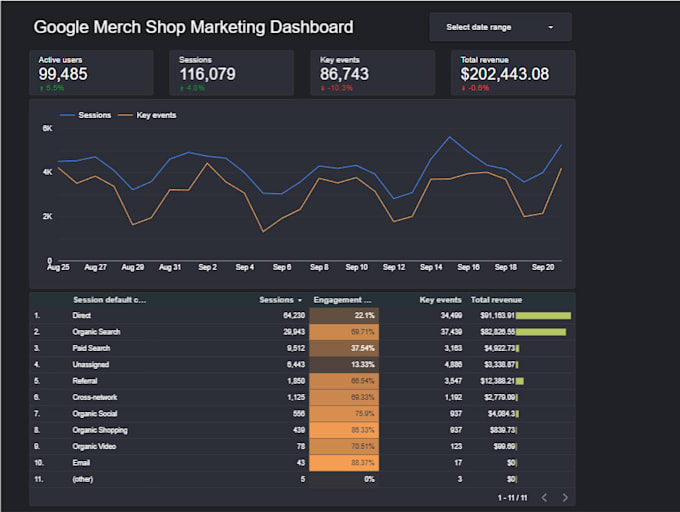Select the Email engagement rate cell
The image size is (680, 512).
tap(344, 463)
